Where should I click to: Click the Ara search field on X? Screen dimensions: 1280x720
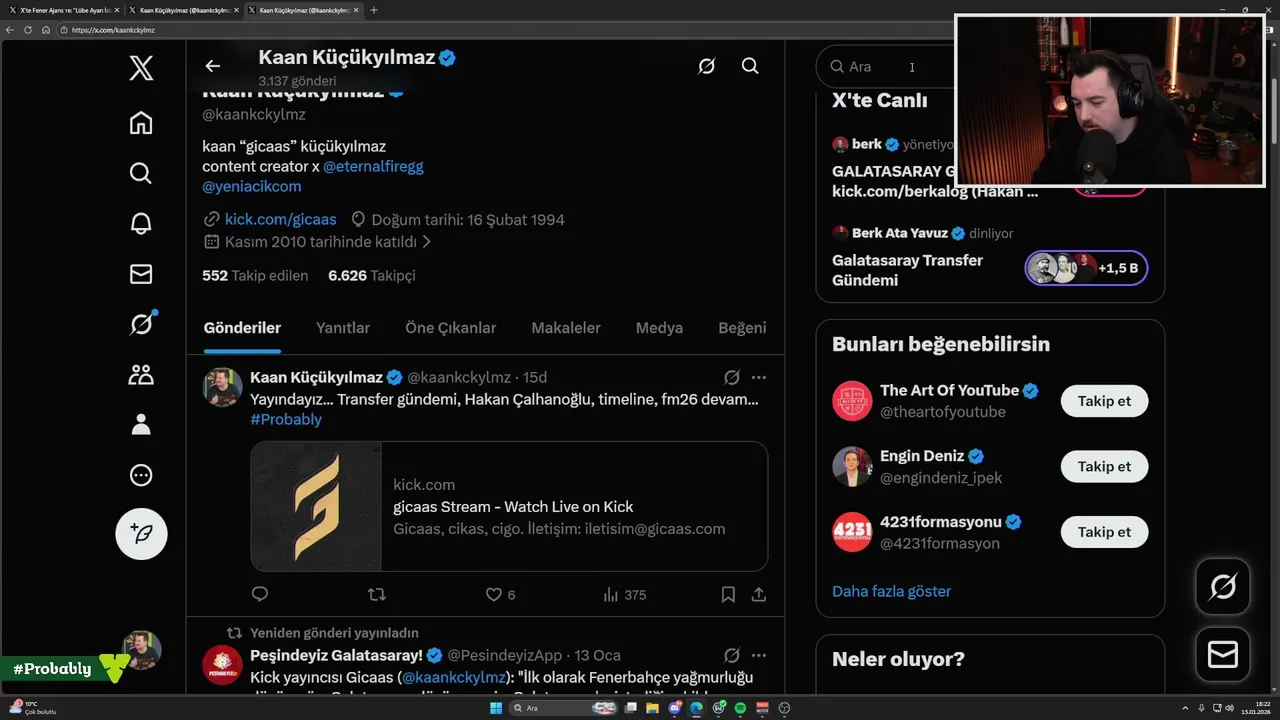885,66
